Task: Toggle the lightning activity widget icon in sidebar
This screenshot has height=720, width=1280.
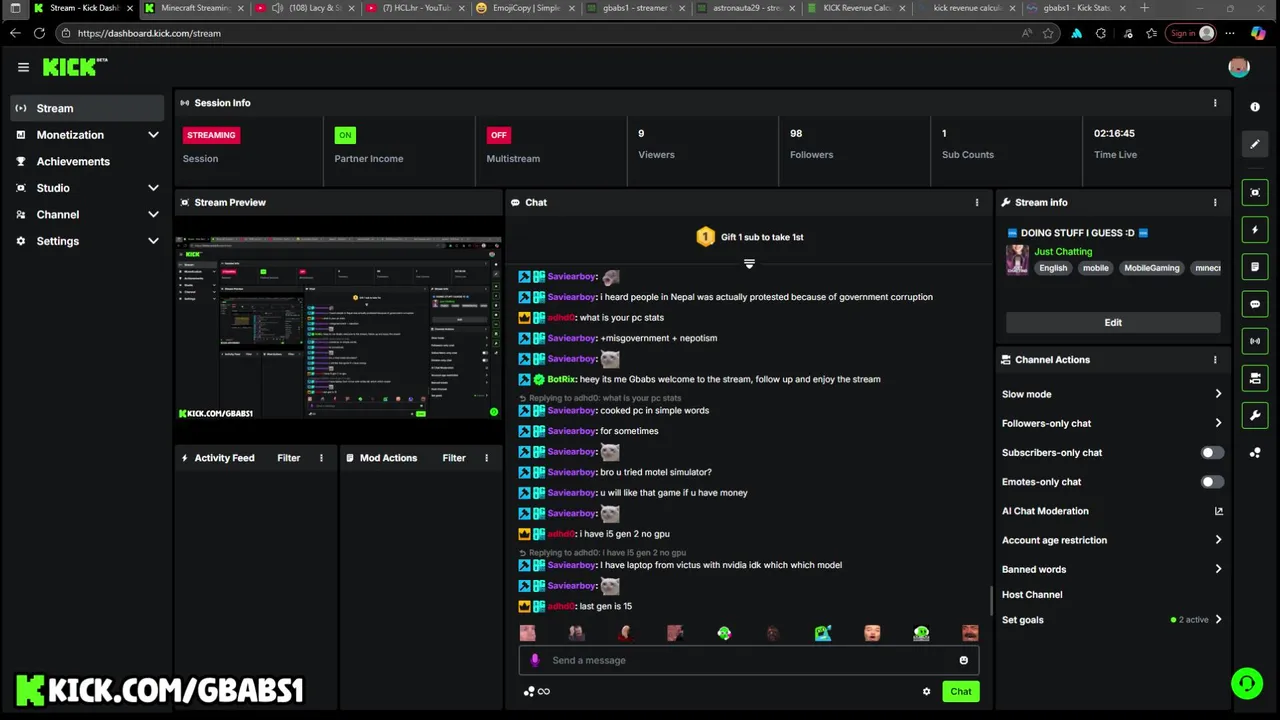Action: pyautogui.click(x=1255, y=230)
